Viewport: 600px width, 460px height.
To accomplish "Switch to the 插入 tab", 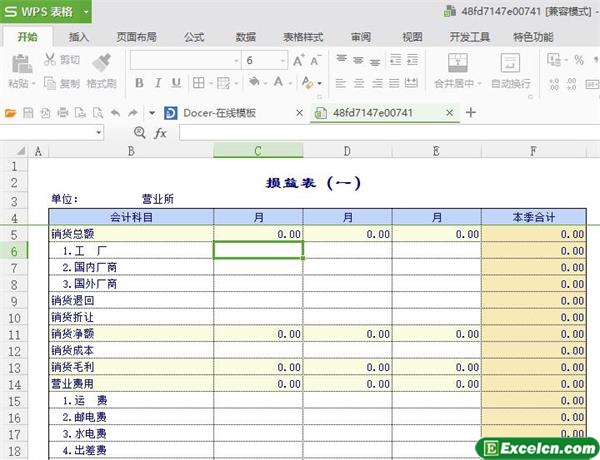I will 78,37.
